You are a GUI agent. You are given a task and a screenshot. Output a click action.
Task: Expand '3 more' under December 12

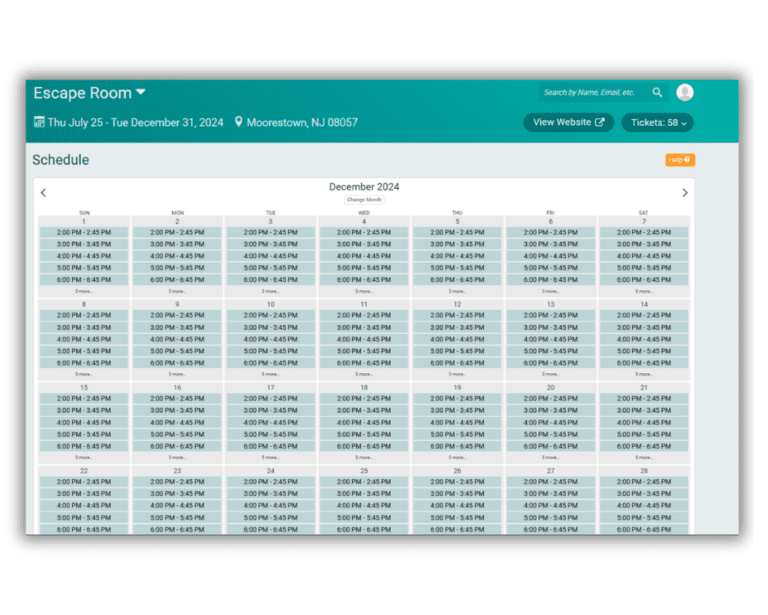pos(457,374)
